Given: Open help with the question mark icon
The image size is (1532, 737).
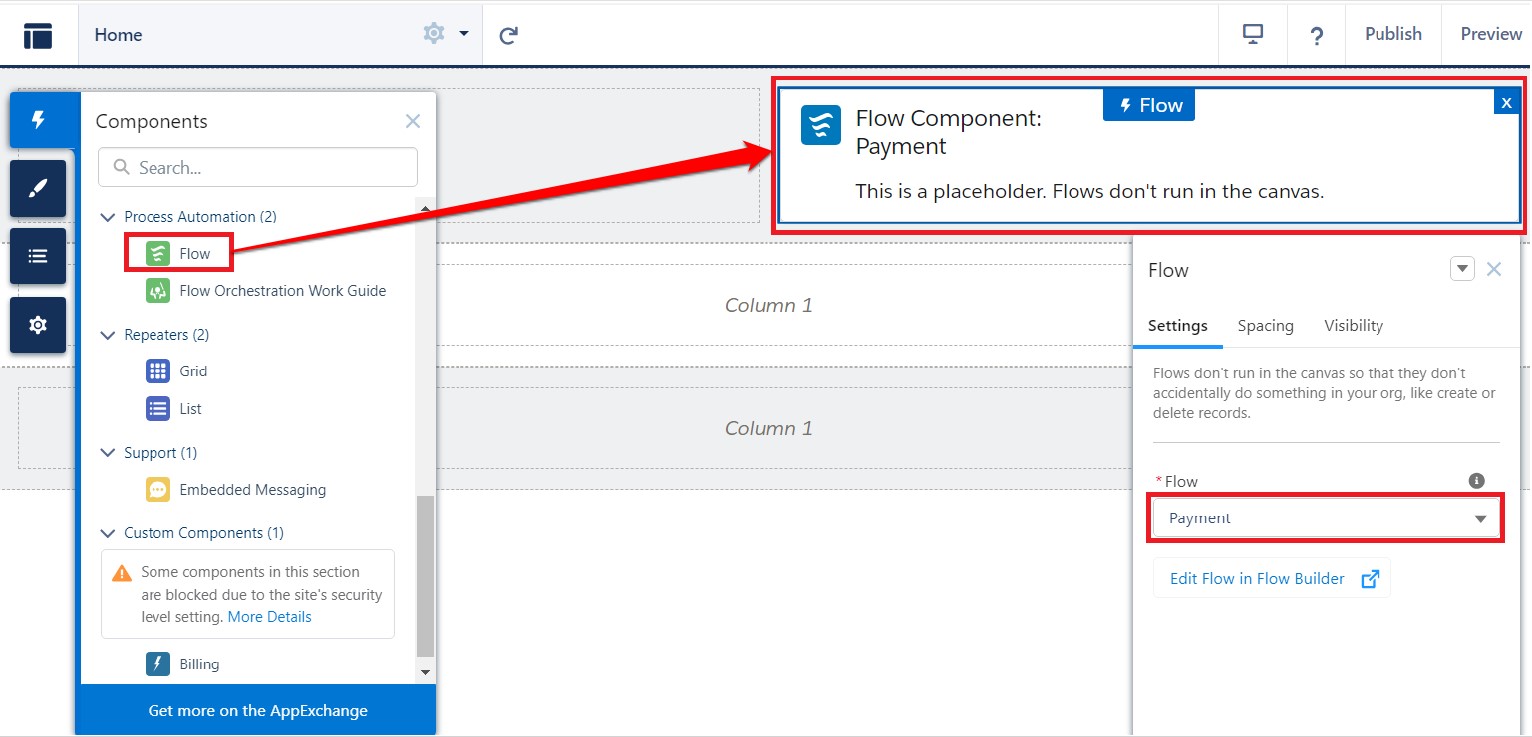Looking at the screenshot, I should click(1317, 35).
